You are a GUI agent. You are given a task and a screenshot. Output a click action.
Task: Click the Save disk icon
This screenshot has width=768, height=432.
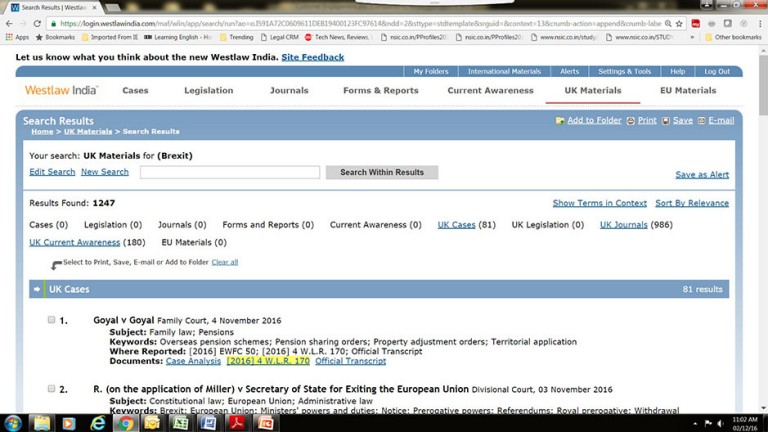click(x=666, y=120)
